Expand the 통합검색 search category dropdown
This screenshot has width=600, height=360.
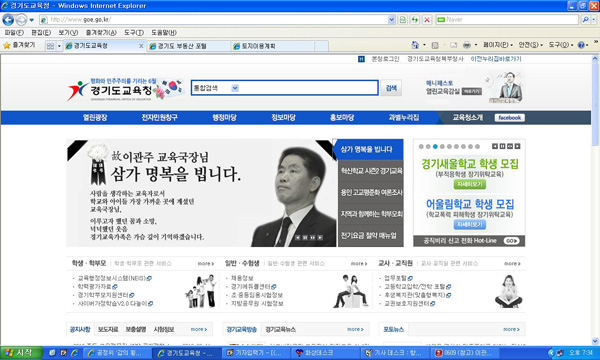click(235, 88)
